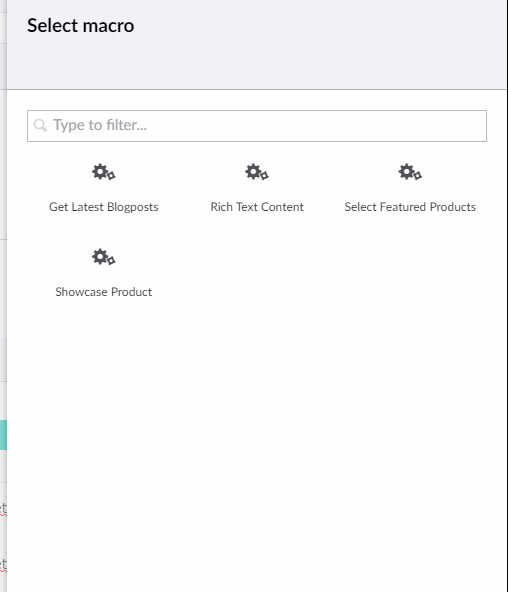508x592 pixels.
Task: Click the teal strip at the left edge
Action: tap(3, 435)
